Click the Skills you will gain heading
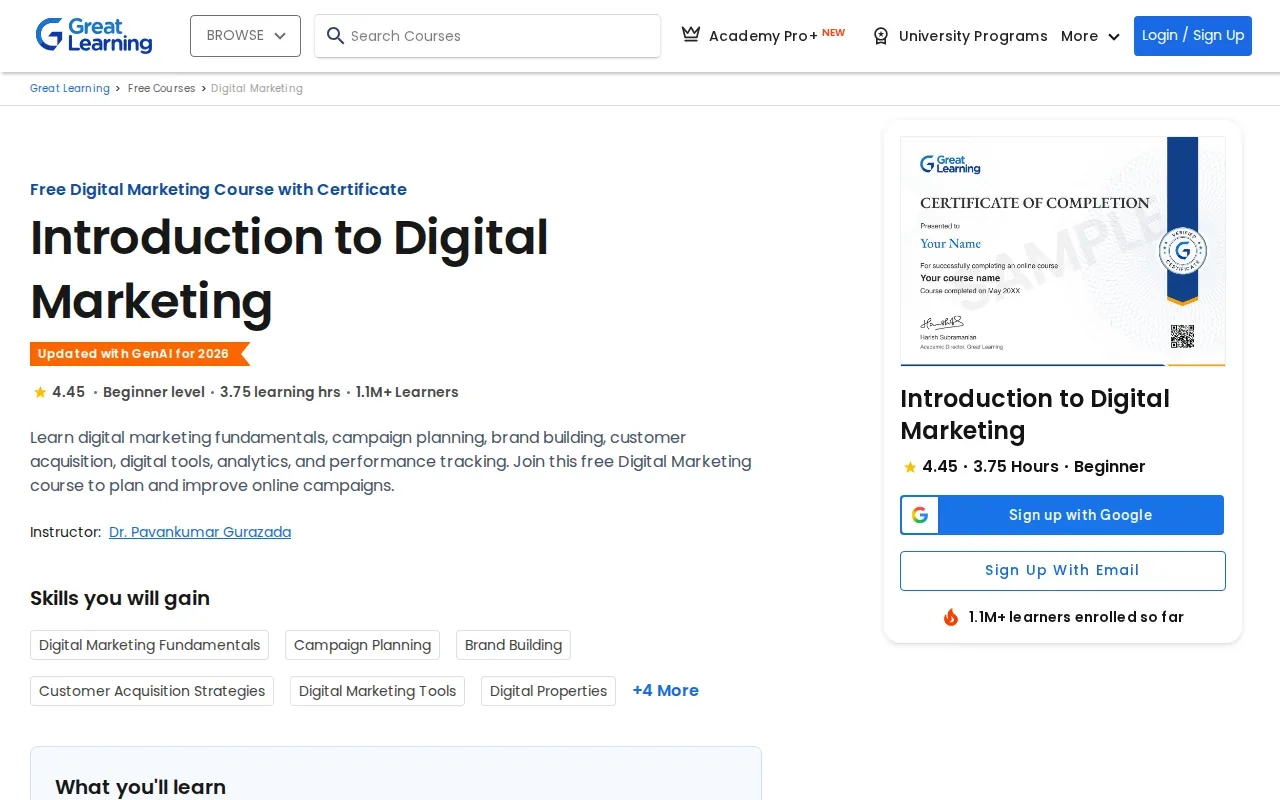This screenshot has width=1280, height=800. (120, 598)
